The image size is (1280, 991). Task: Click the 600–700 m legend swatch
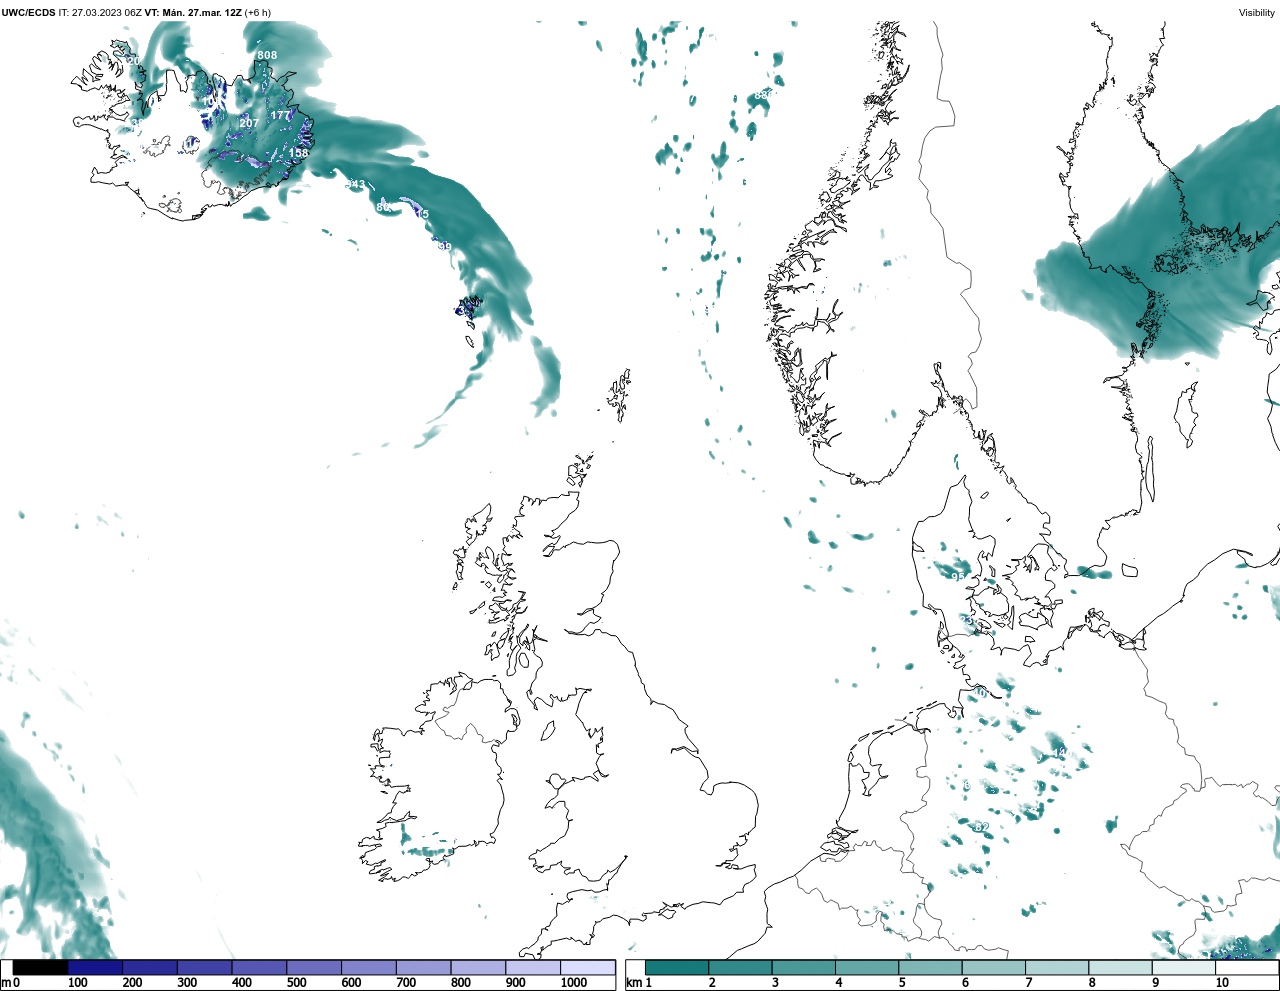[369, 967]
